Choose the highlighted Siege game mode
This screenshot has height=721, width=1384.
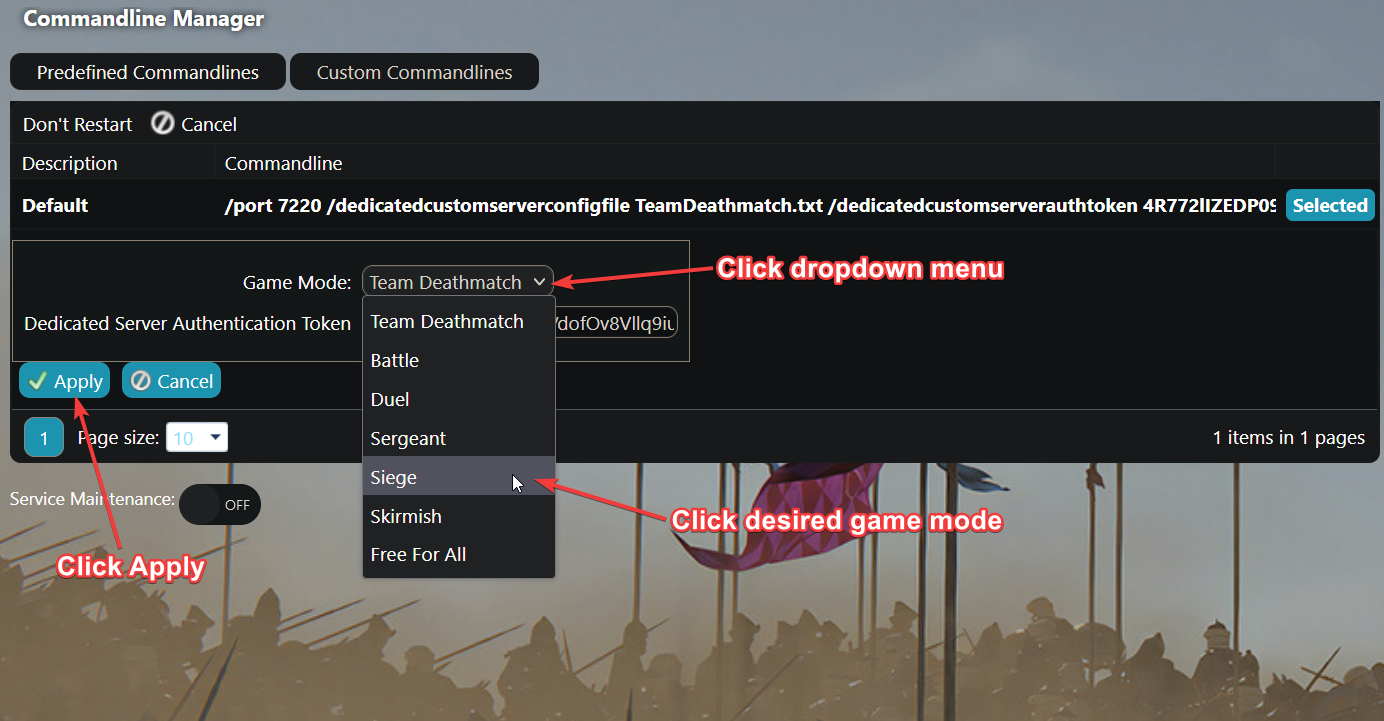point(394,477)
